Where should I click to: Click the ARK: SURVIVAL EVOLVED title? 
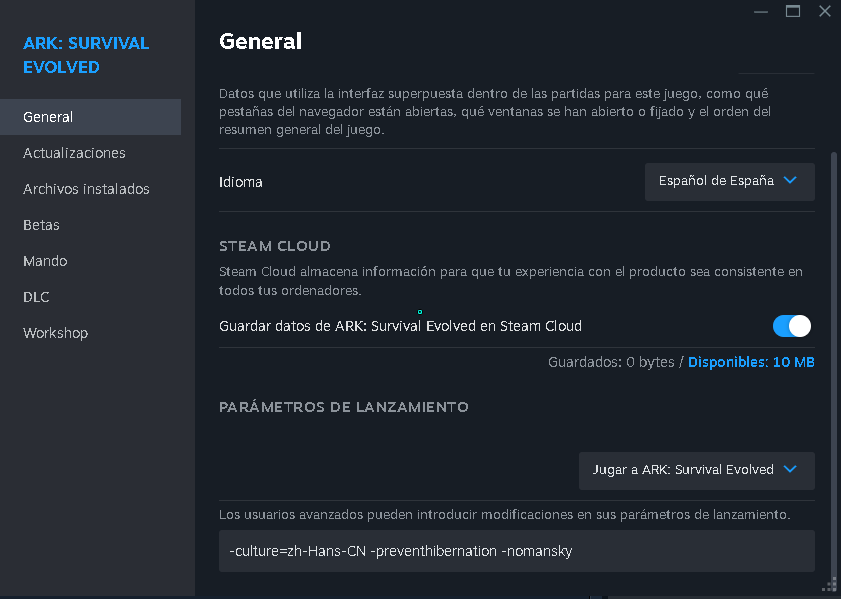86,55
